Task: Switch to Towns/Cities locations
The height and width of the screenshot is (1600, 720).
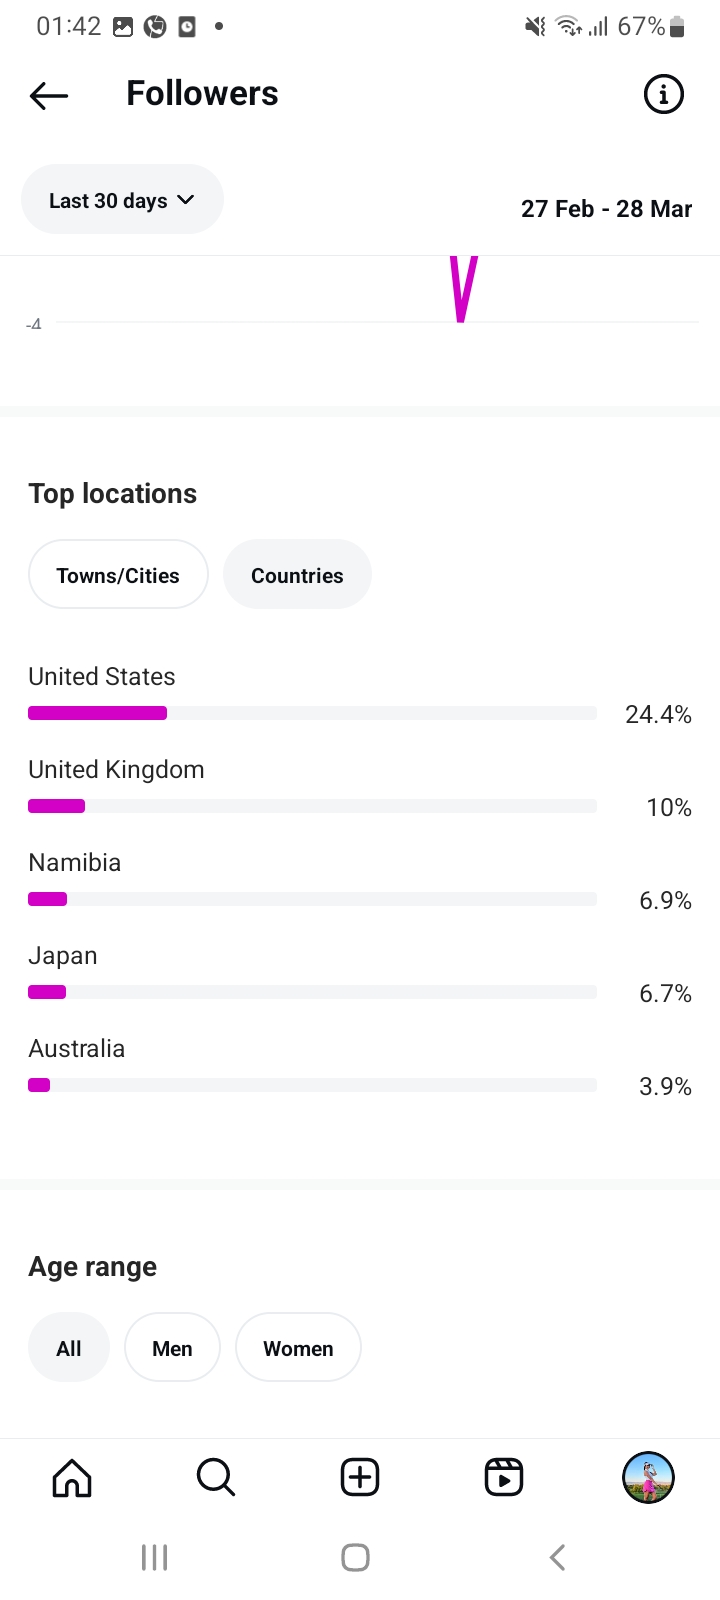Action: (x=118, y=575)
